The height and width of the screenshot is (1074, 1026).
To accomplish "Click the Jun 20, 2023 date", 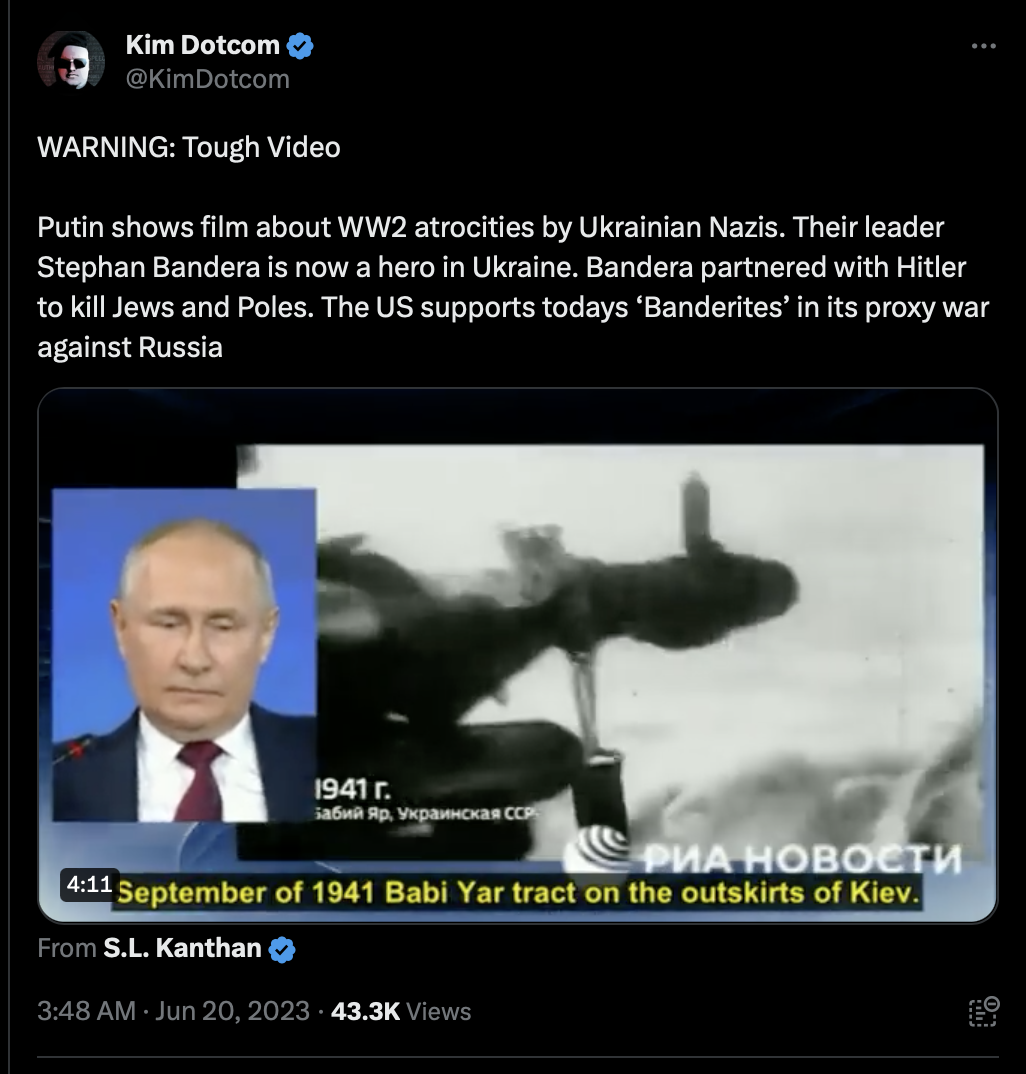I will coord(232,1011).
